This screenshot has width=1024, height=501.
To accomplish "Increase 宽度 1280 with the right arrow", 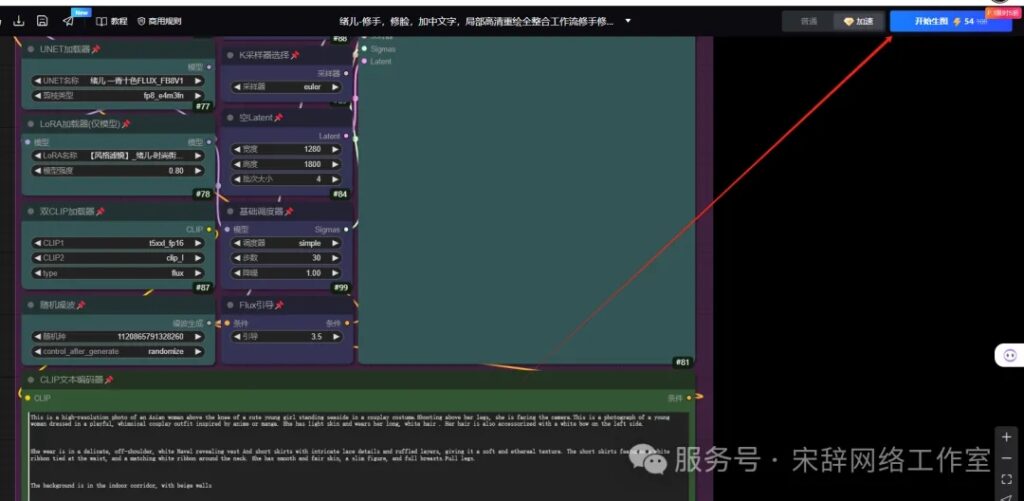I will [x=335, y=149].
